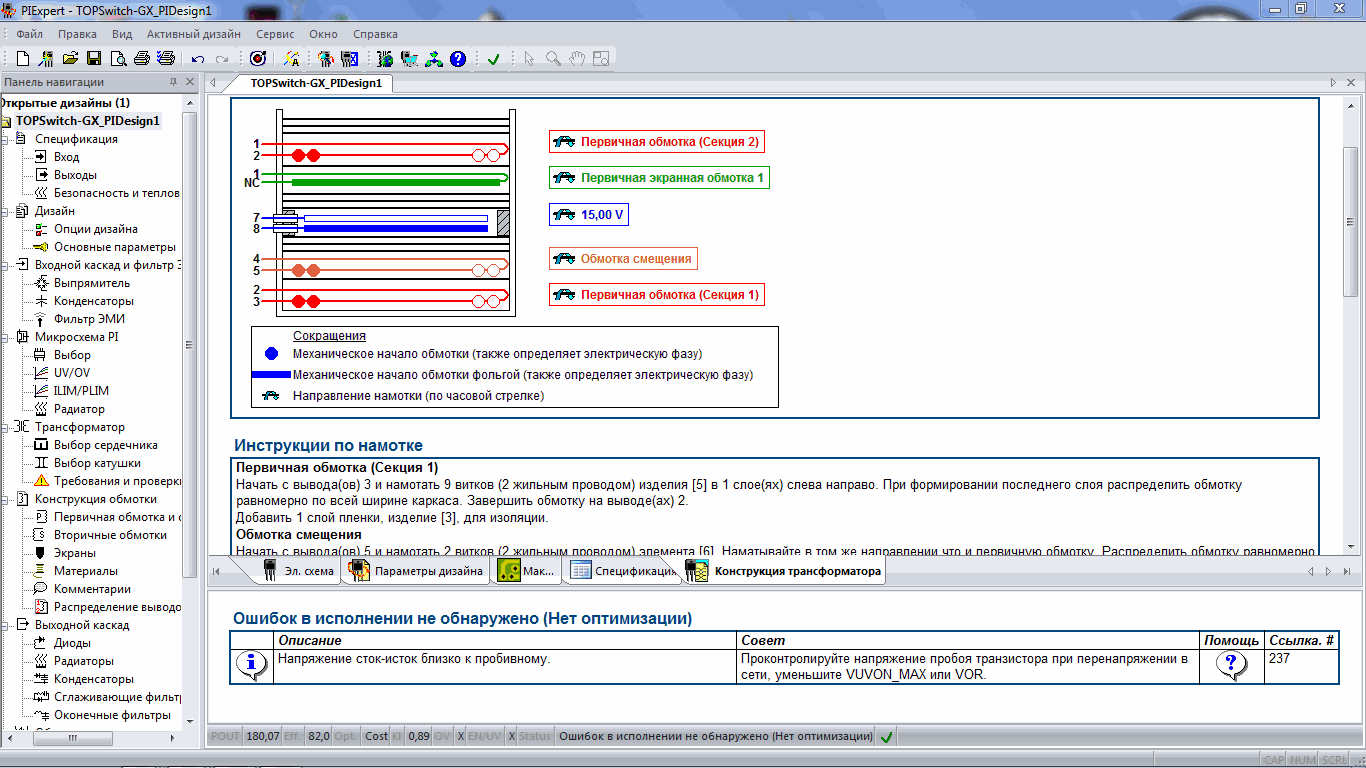Click the green checkmark toolbar icon
The image size is (1366, 768).
(x=493, y=59)
